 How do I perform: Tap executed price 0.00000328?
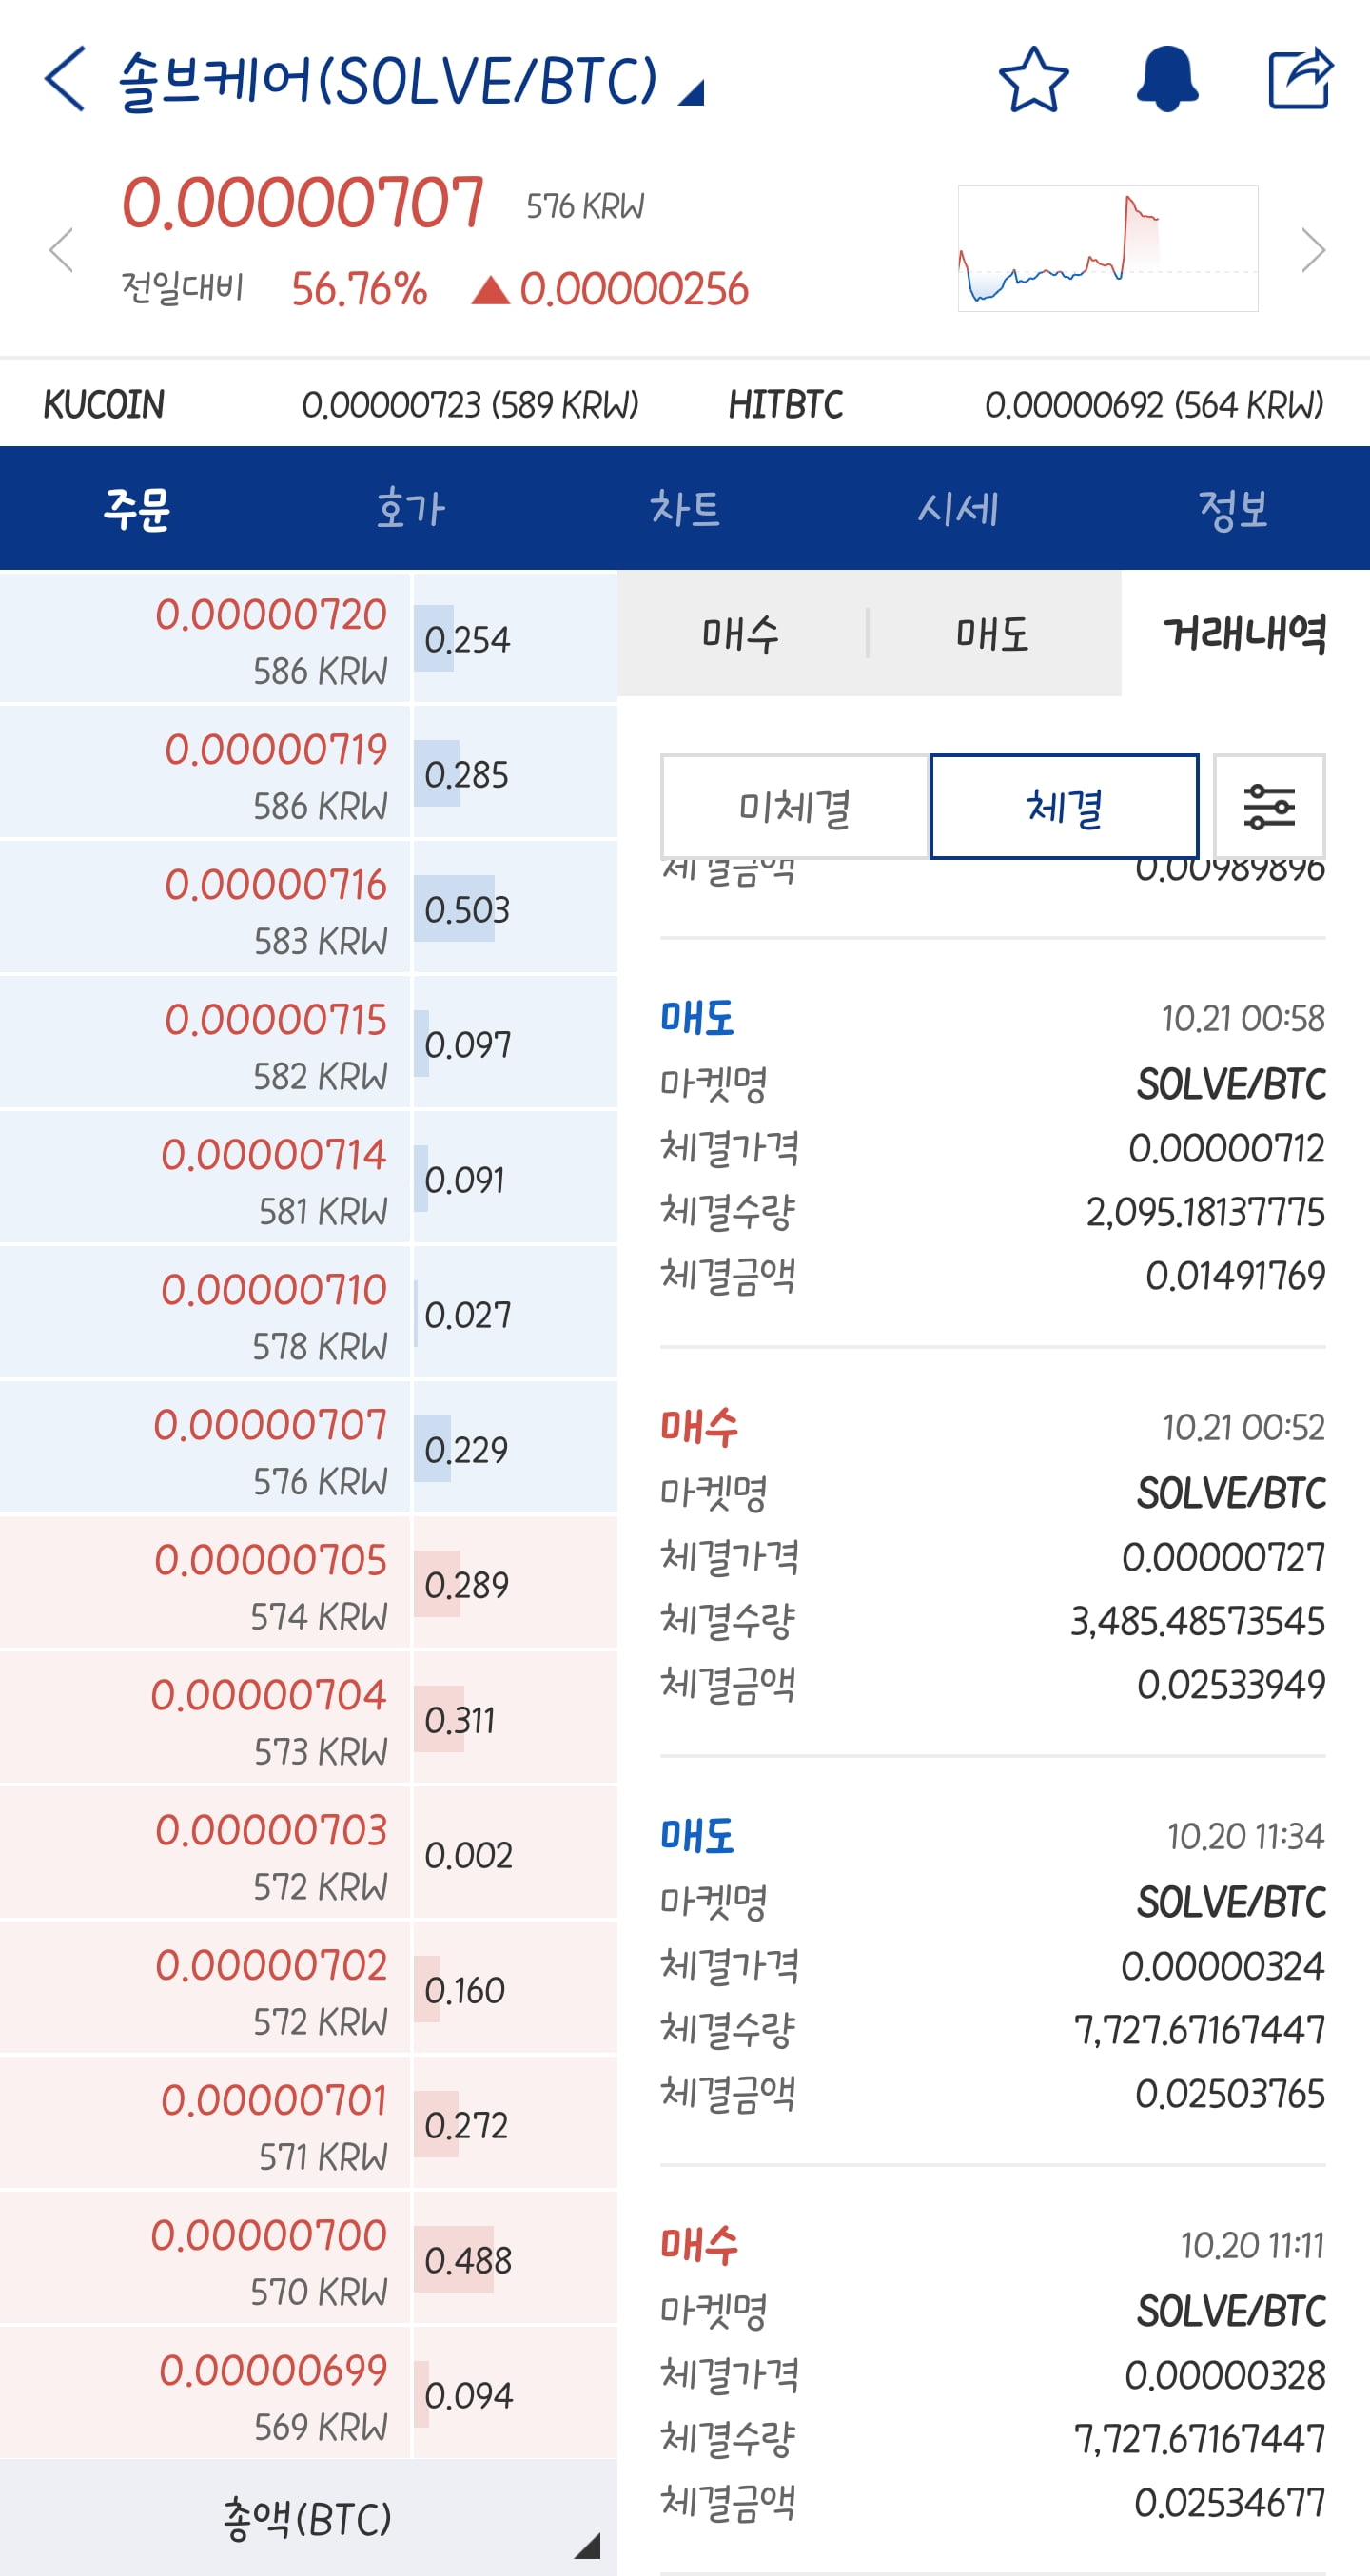coord(1225,2375)
